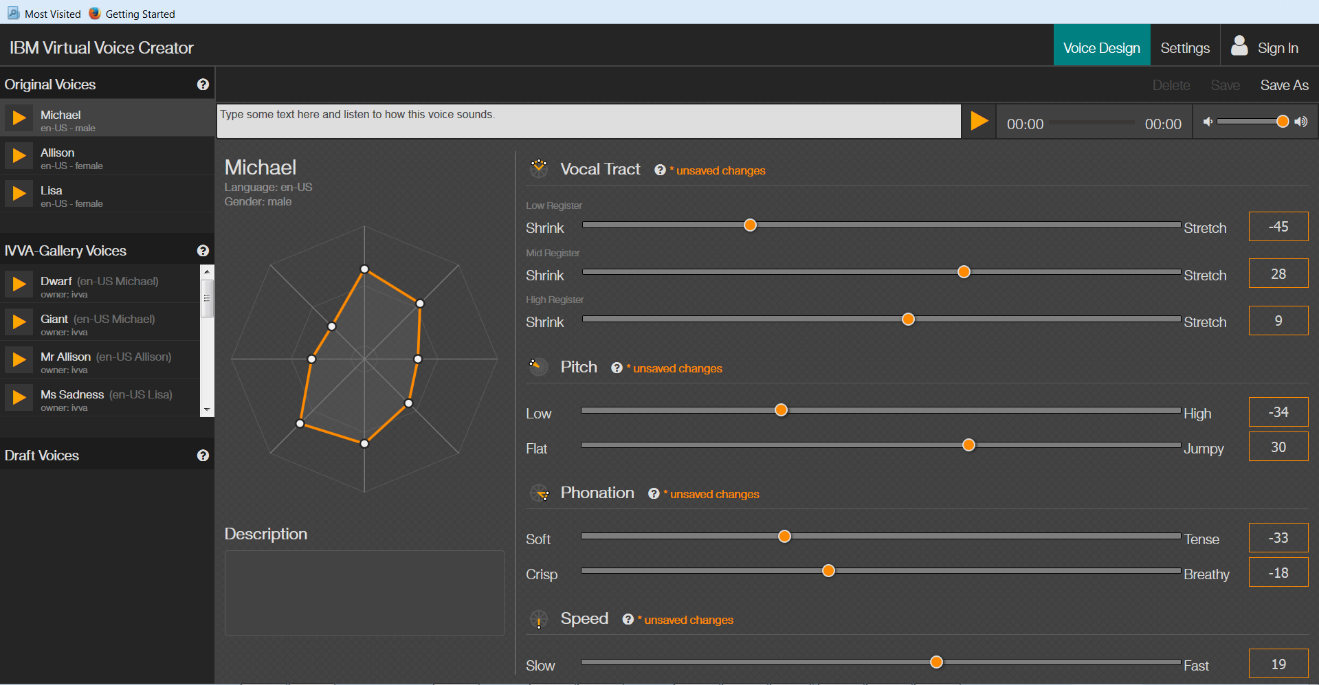Screen dimensions: 1319x685
Task: Mute audio using the speaker icon
Action: coord(1208,122)
